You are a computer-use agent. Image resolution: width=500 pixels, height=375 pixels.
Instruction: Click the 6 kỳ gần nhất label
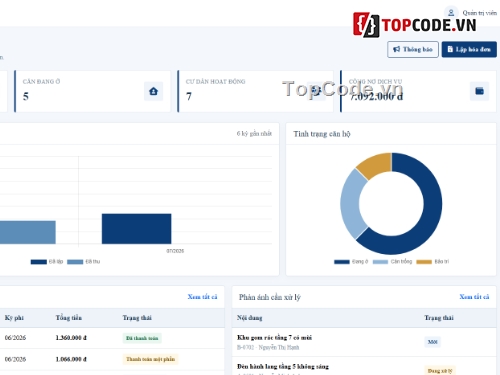coord(254,133)
